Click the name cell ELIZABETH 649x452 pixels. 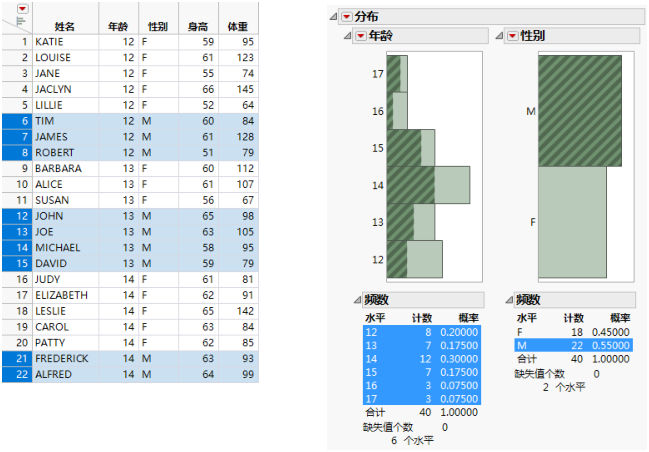click(65, 295)
